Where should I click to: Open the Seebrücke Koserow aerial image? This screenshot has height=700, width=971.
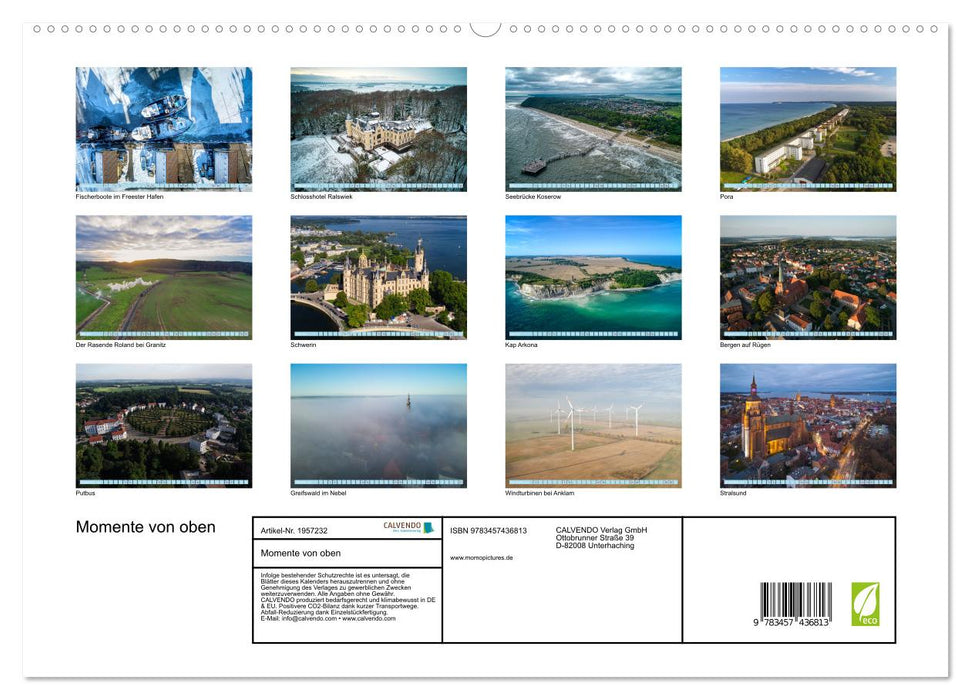click(592, 129)
